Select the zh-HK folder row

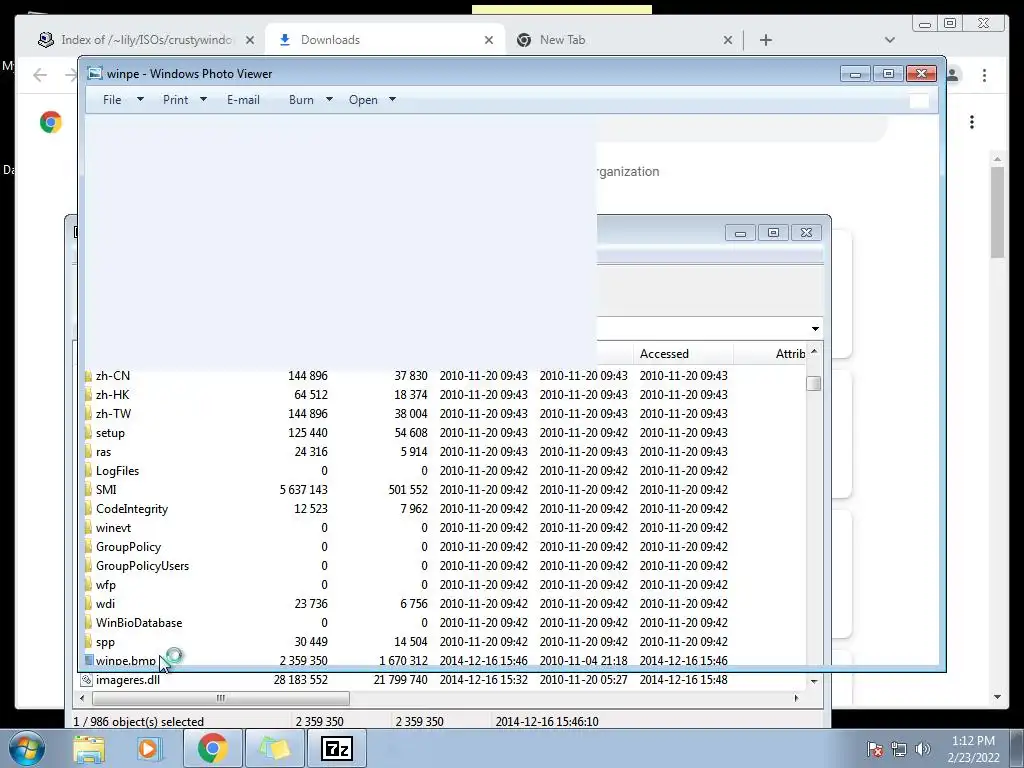pos(444,394)
